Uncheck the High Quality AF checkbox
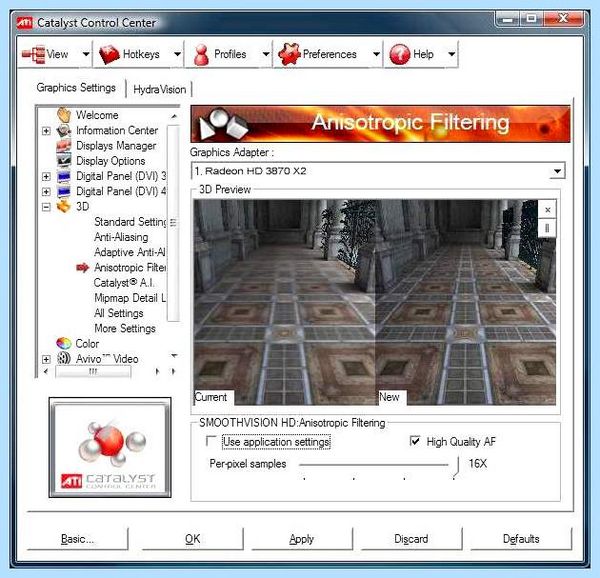 415,441
